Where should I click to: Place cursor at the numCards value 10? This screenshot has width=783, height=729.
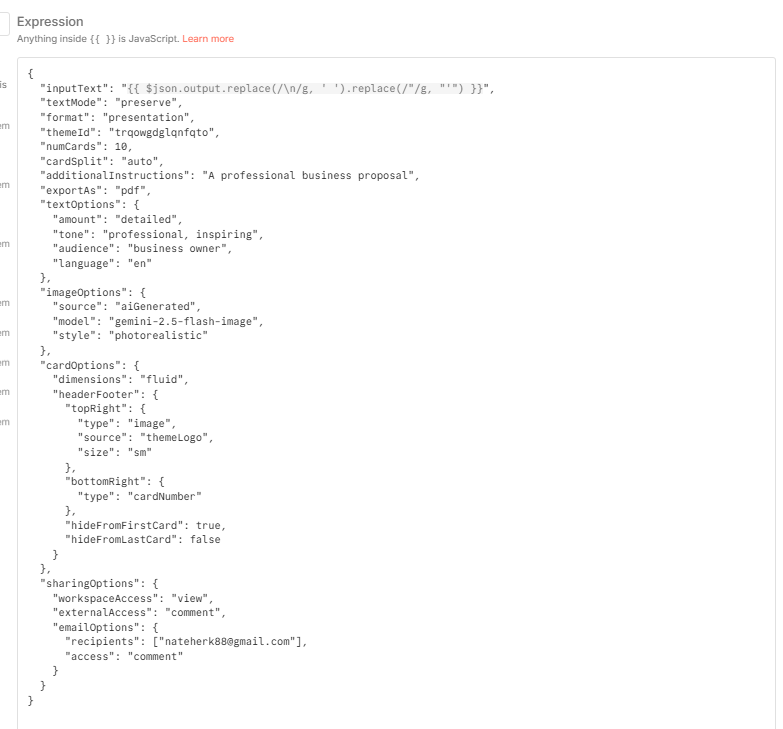point(121,147)
